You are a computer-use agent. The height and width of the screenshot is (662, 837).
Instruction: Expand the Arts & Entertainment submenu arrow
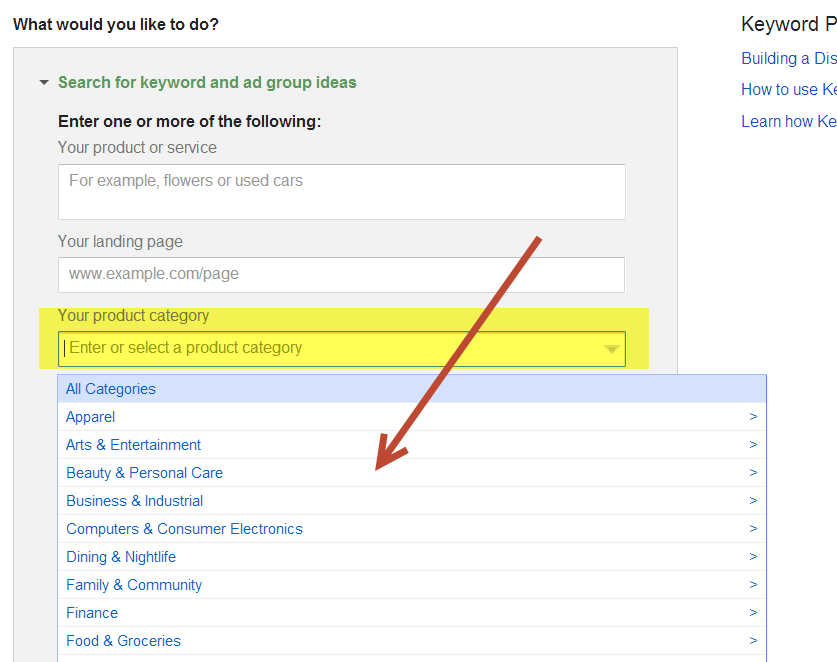click(753, 445)
